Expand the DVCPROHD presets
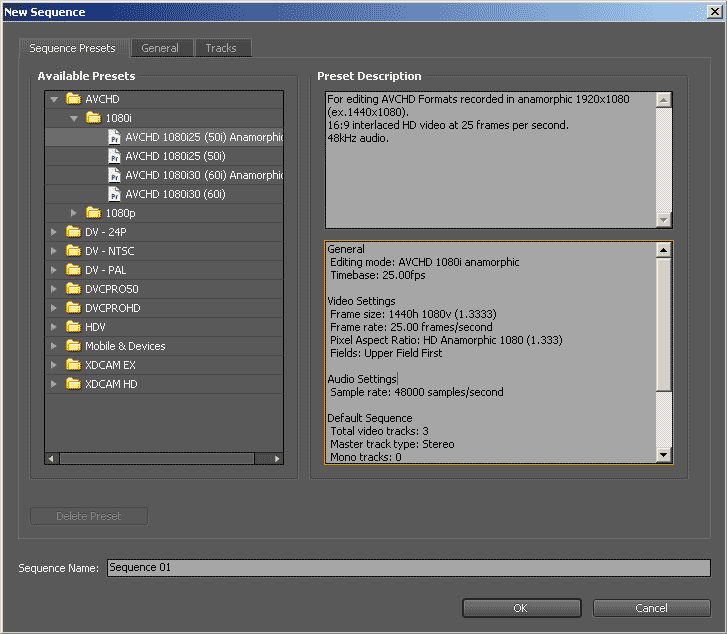The width and height of the screenshot is (727, 634). (x=53, y=308)
